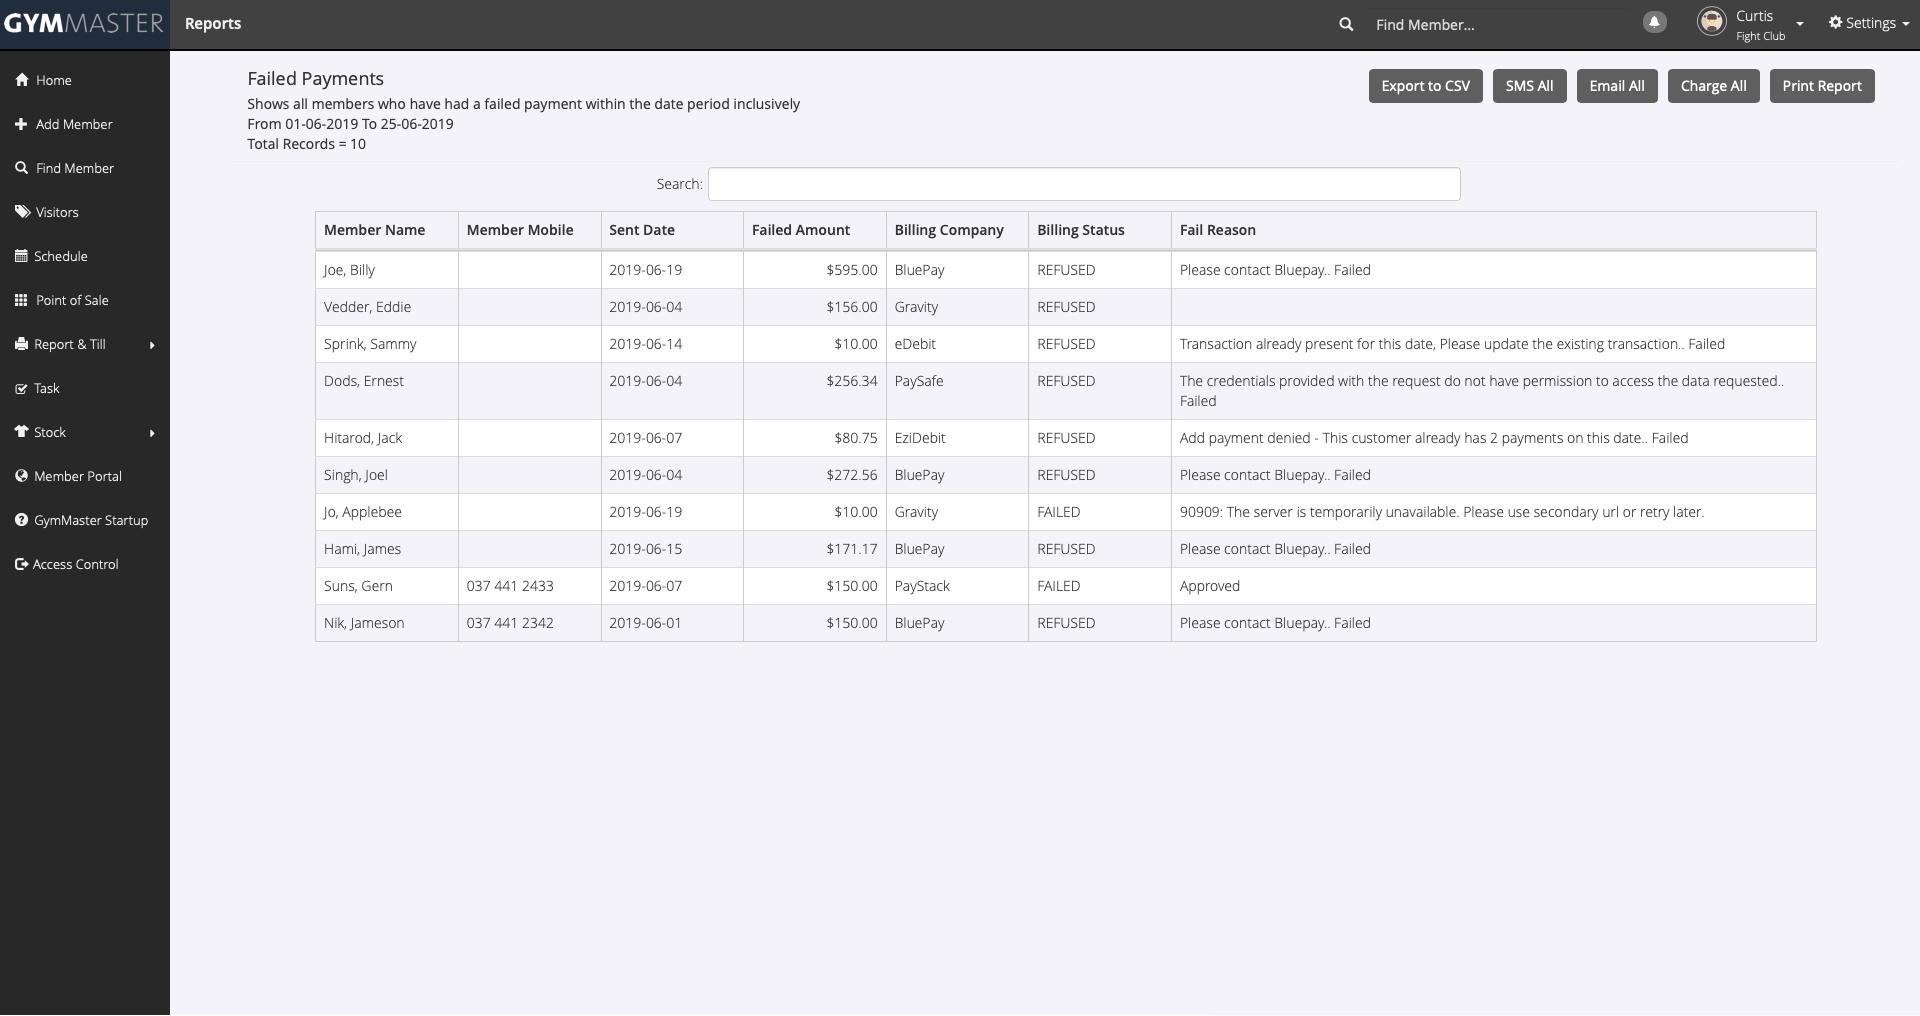The image size is (1920, 1016).
Task: Open GymMaster Startup menu item
Action: [x=90, y=520]
